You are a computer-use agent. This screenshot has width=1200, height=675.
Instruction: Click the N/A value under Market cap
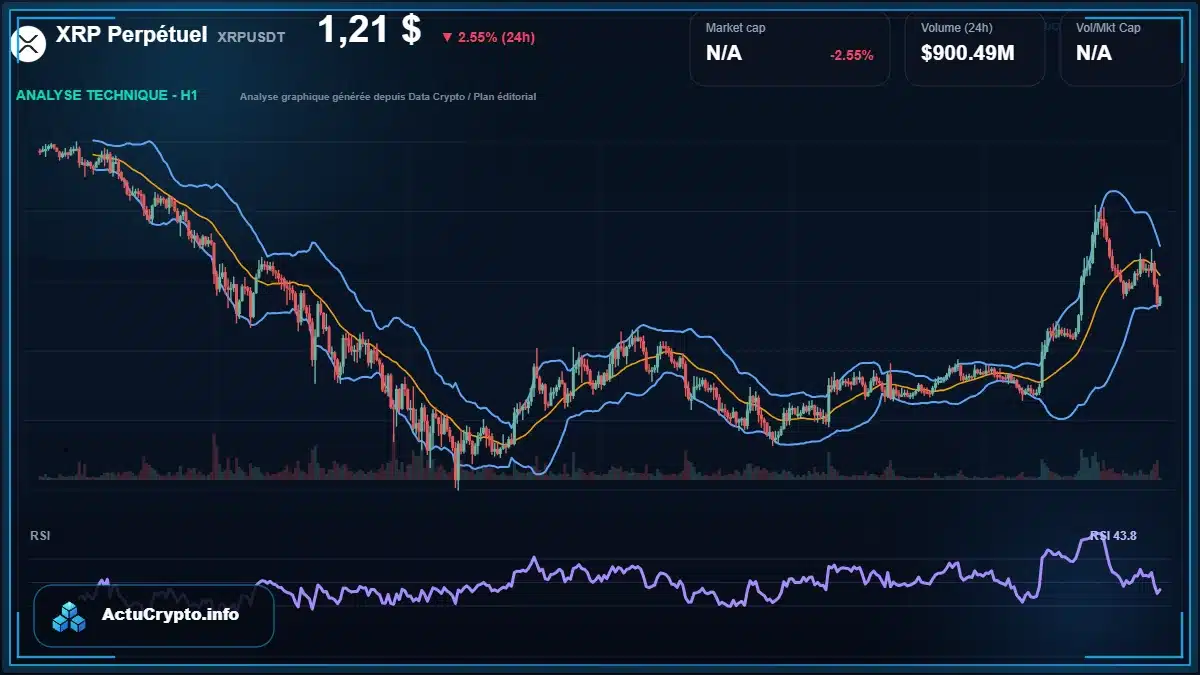[x=724, y=53]
